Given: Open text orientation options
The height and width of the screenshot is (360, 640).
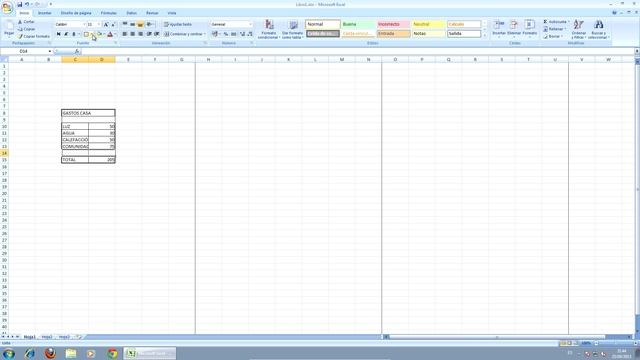Looking at the screenshot, I should pos(150,24).
